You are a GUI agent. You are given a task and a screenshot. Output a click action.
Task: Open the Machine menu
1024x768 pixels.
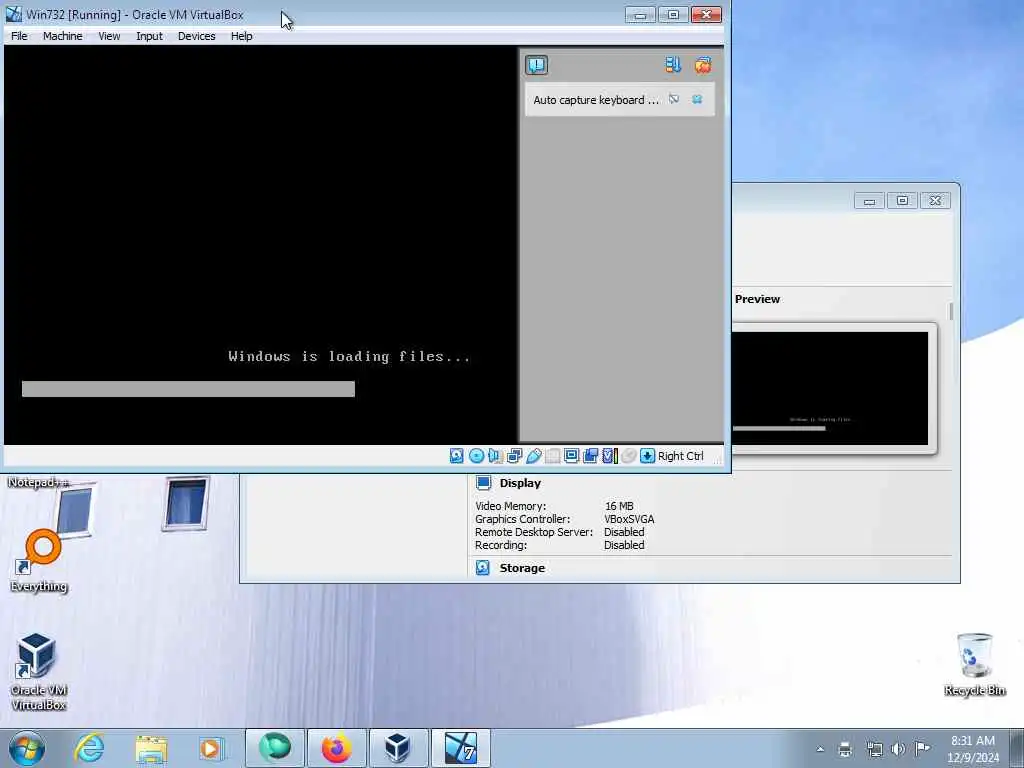pyautogui.click(x=63, y=36)
